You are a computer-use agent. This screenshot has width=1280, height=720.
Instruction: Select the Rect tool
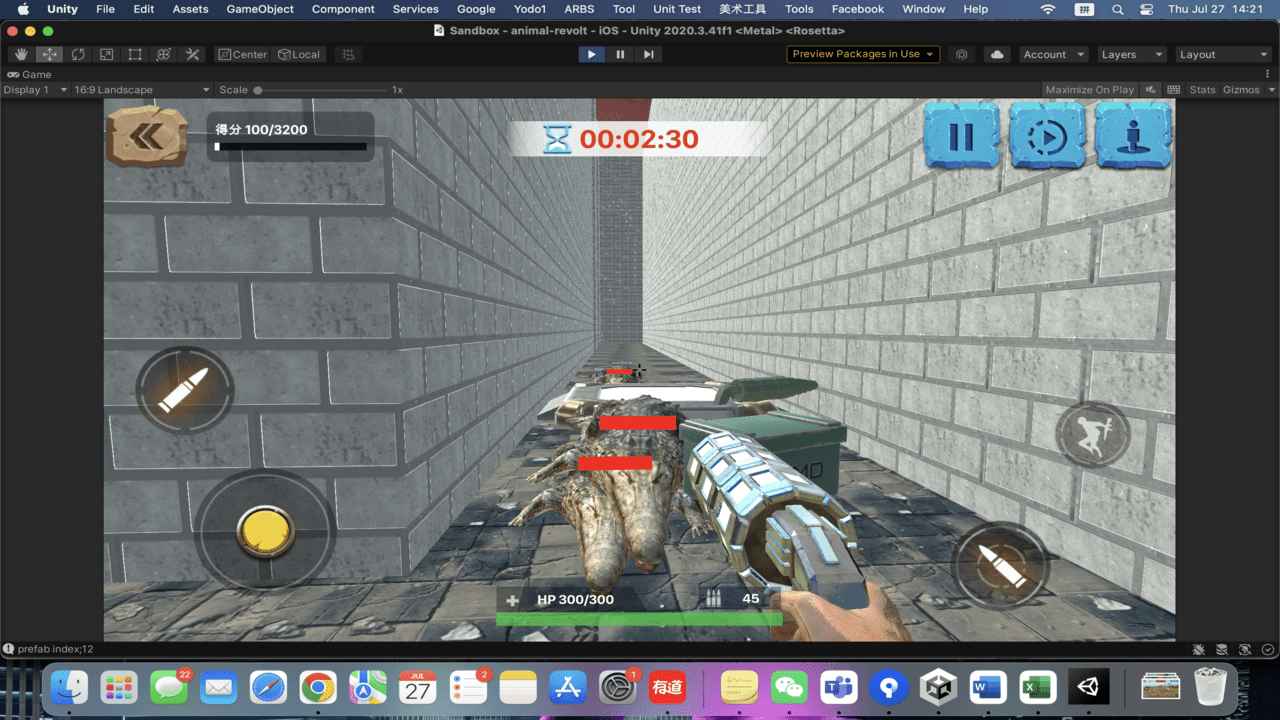[135, 54]
